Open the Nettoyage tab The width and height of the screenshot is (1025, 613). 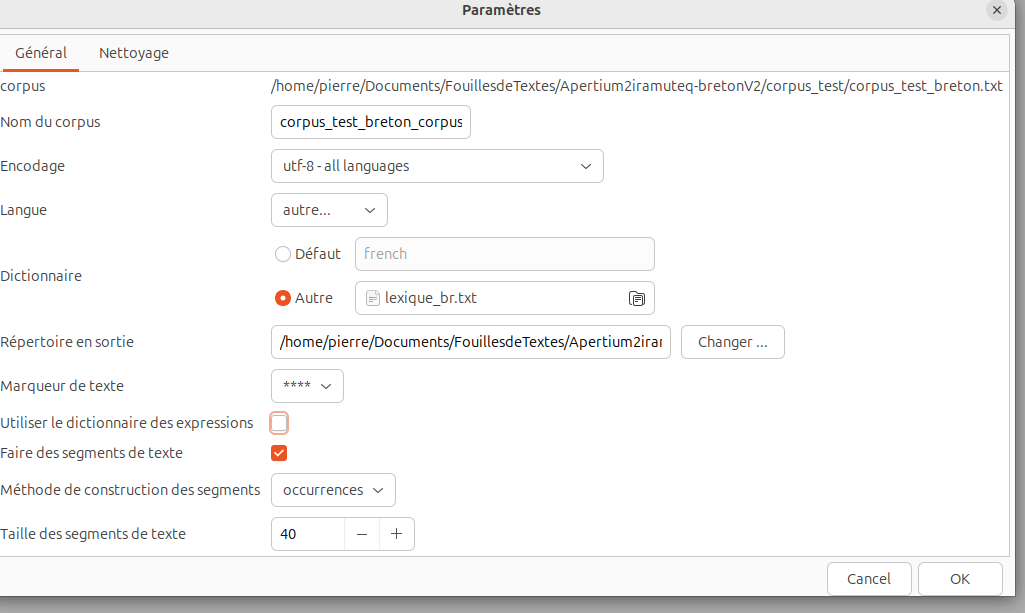pos(134,53)
